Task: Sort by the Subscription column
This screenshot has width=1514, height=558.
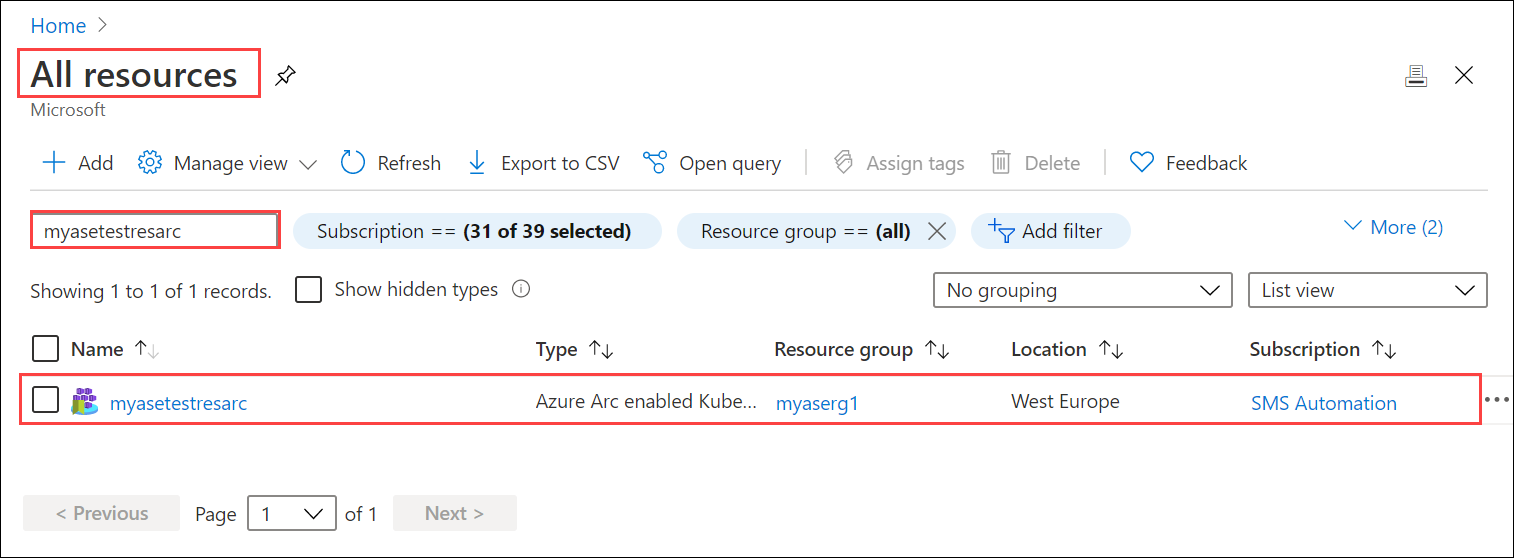Action: coord(1322,349)
